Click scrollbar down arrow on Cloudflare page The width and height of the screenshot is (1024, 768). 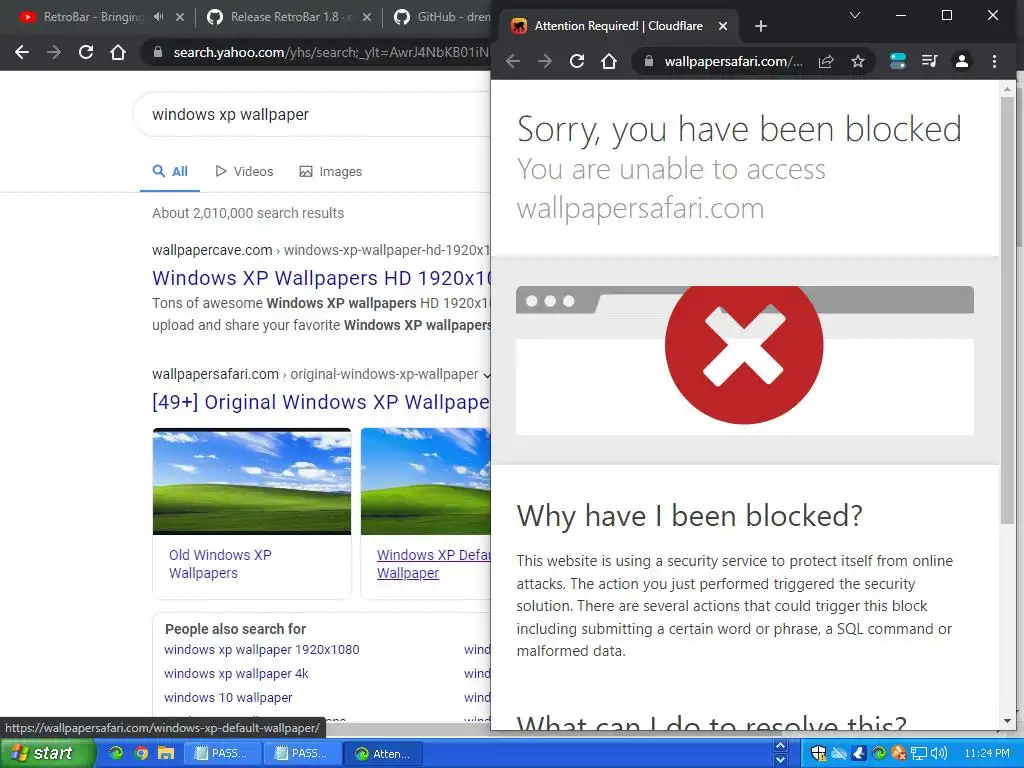(x=1007, y=722)
